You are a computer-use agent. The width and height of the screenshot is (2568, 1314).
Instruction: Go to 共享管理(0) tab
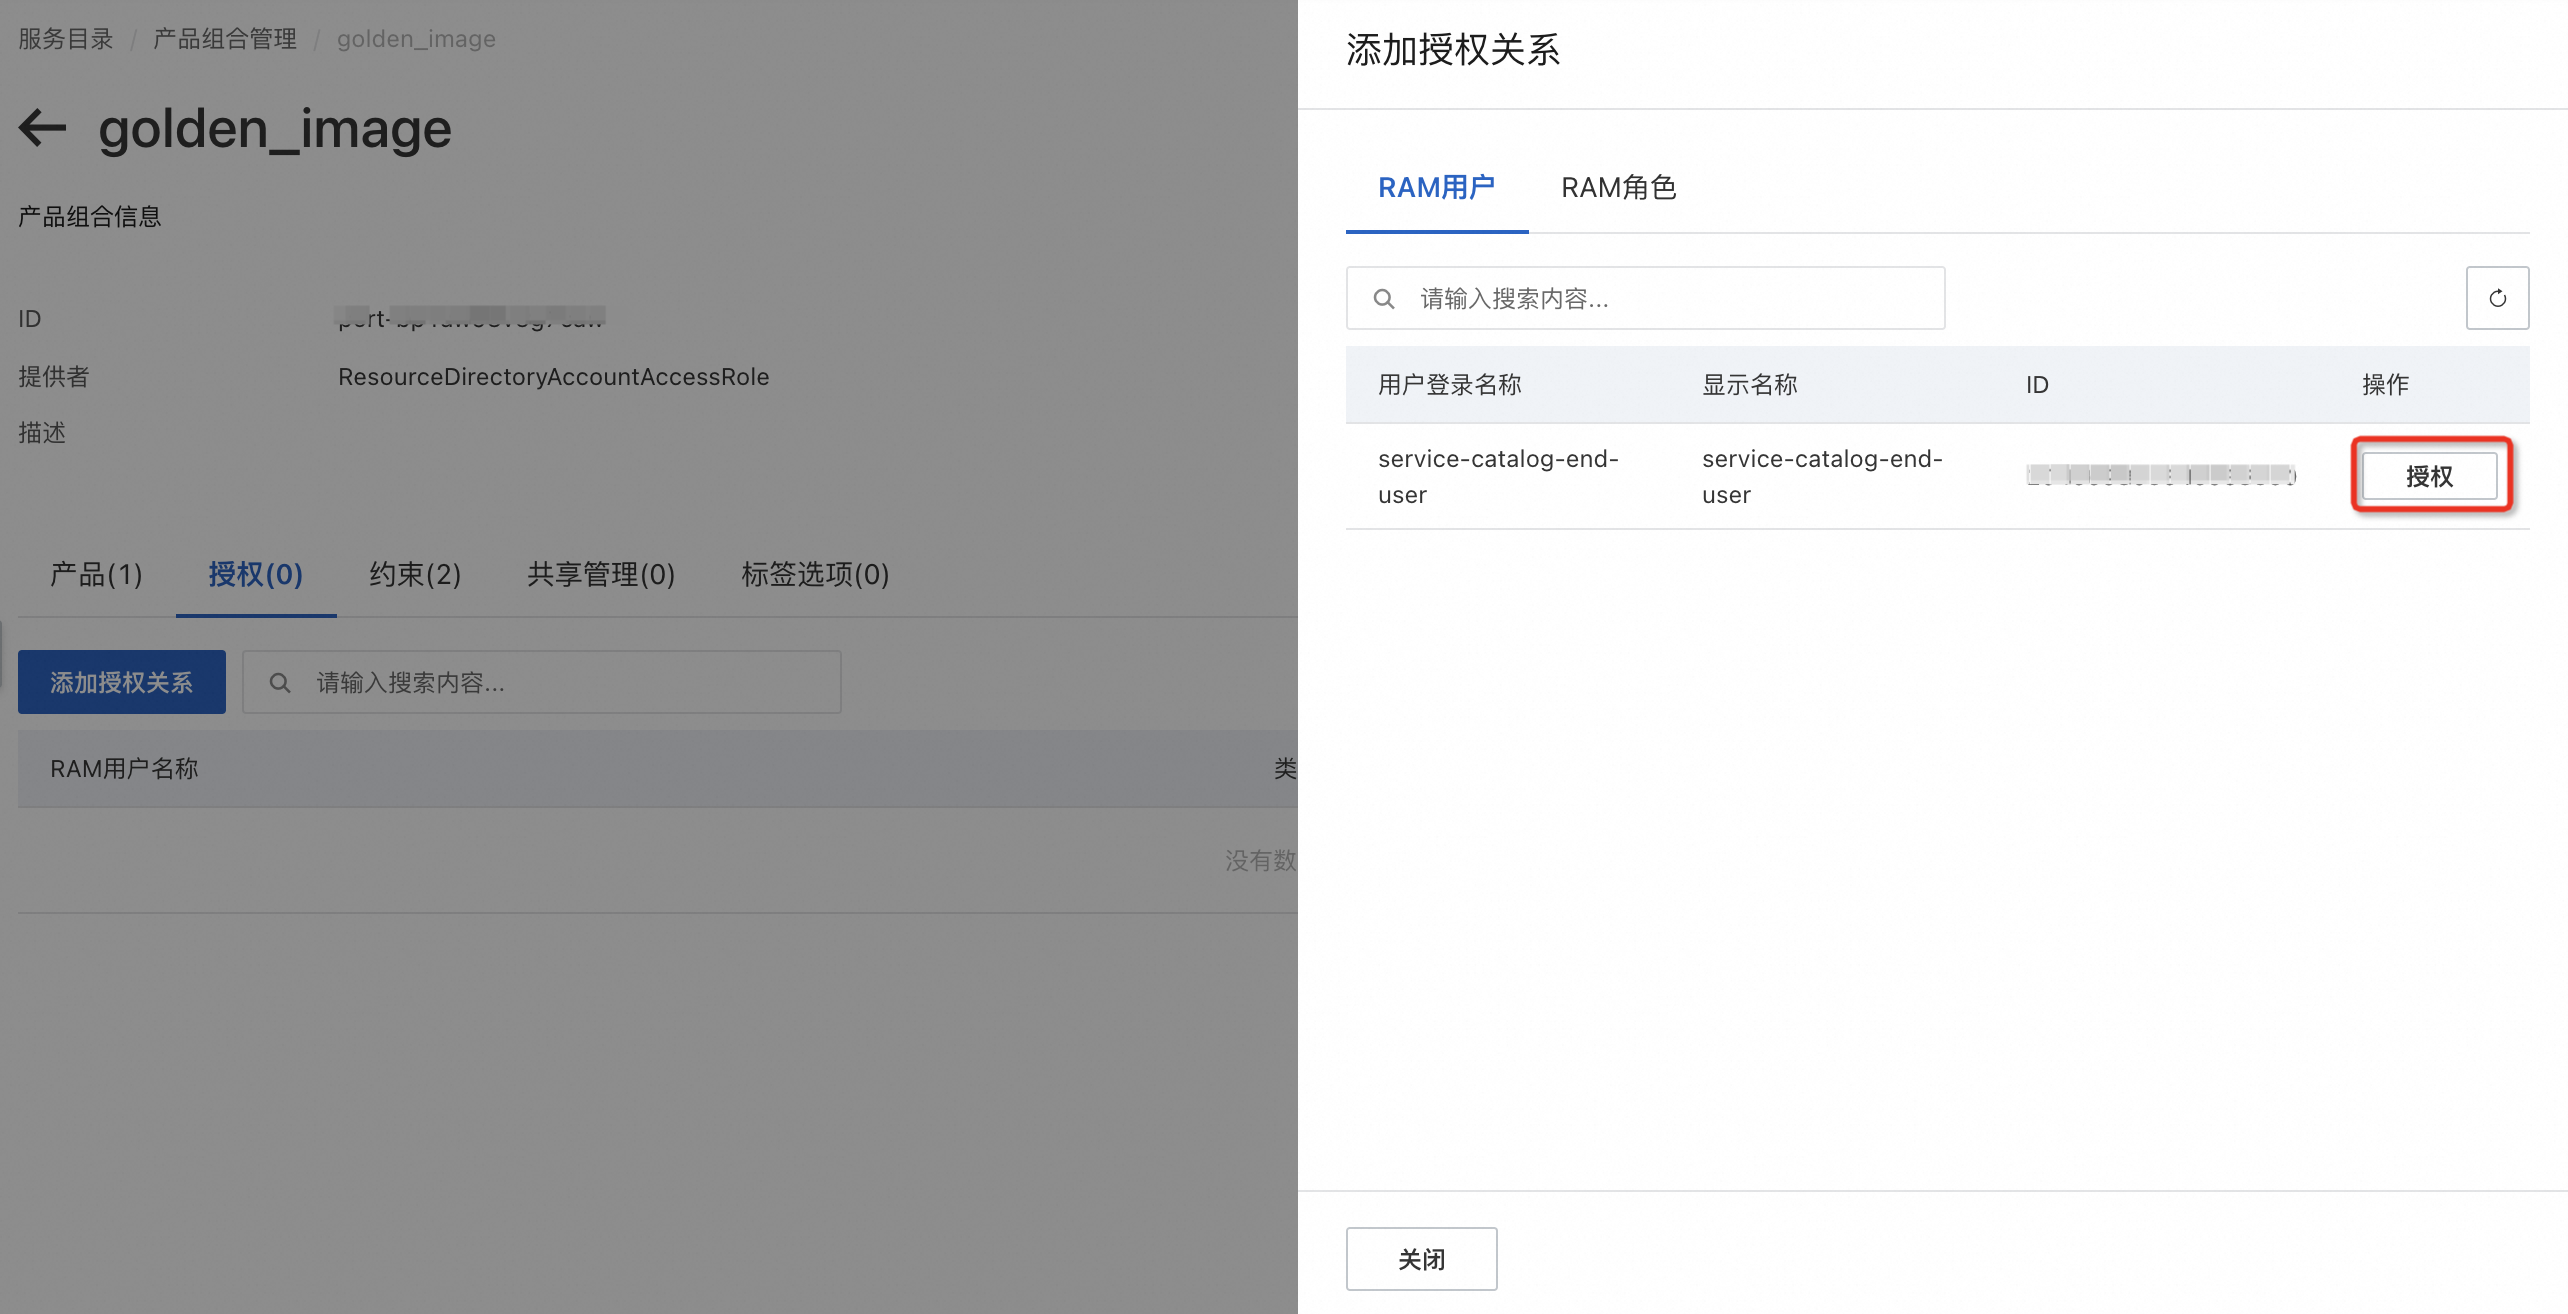[x=601, y=575]
